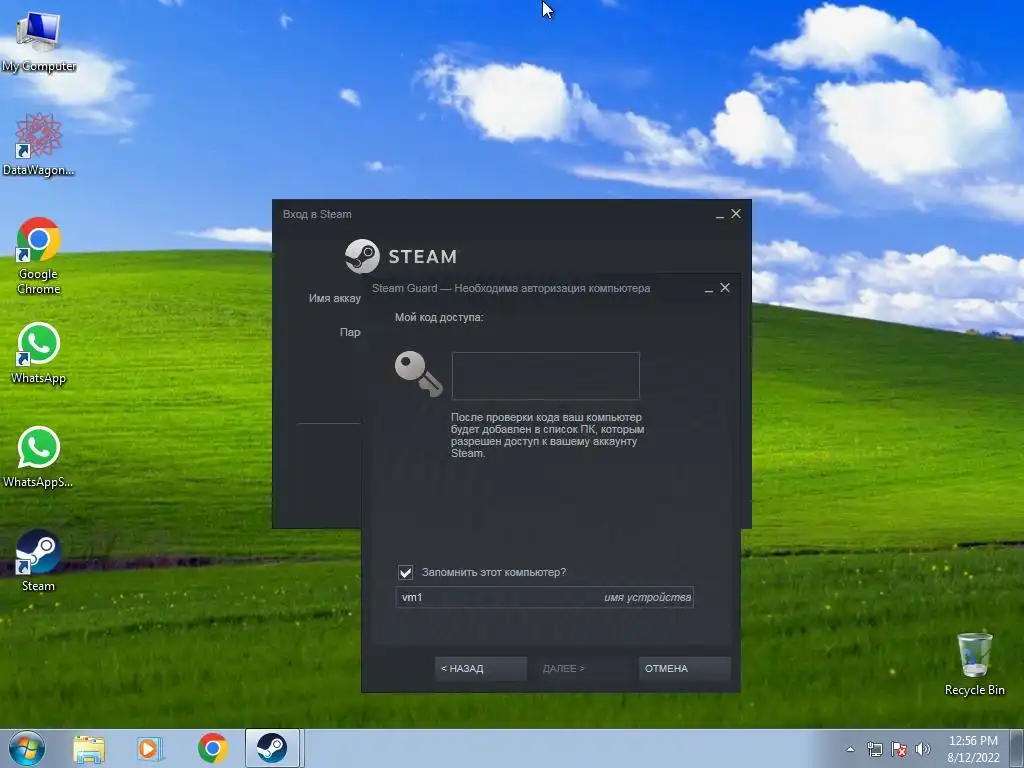Cancel with the 'ОТМЕНА' button

(684, 668)
